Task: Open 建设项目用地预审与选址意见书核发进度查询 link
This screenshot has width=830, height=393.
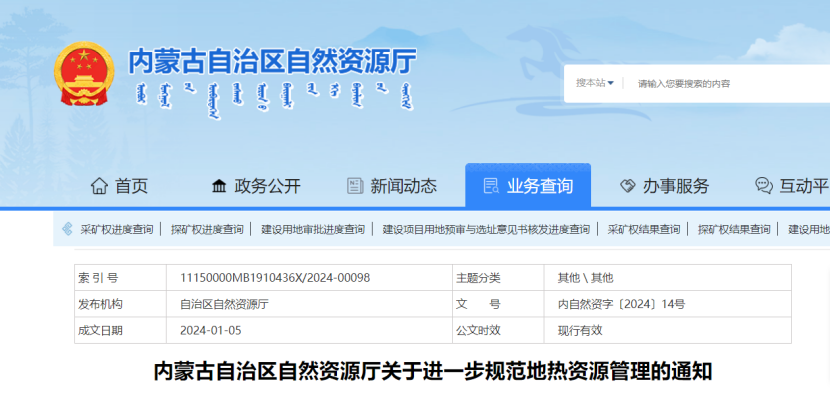Action: [486, 229]
